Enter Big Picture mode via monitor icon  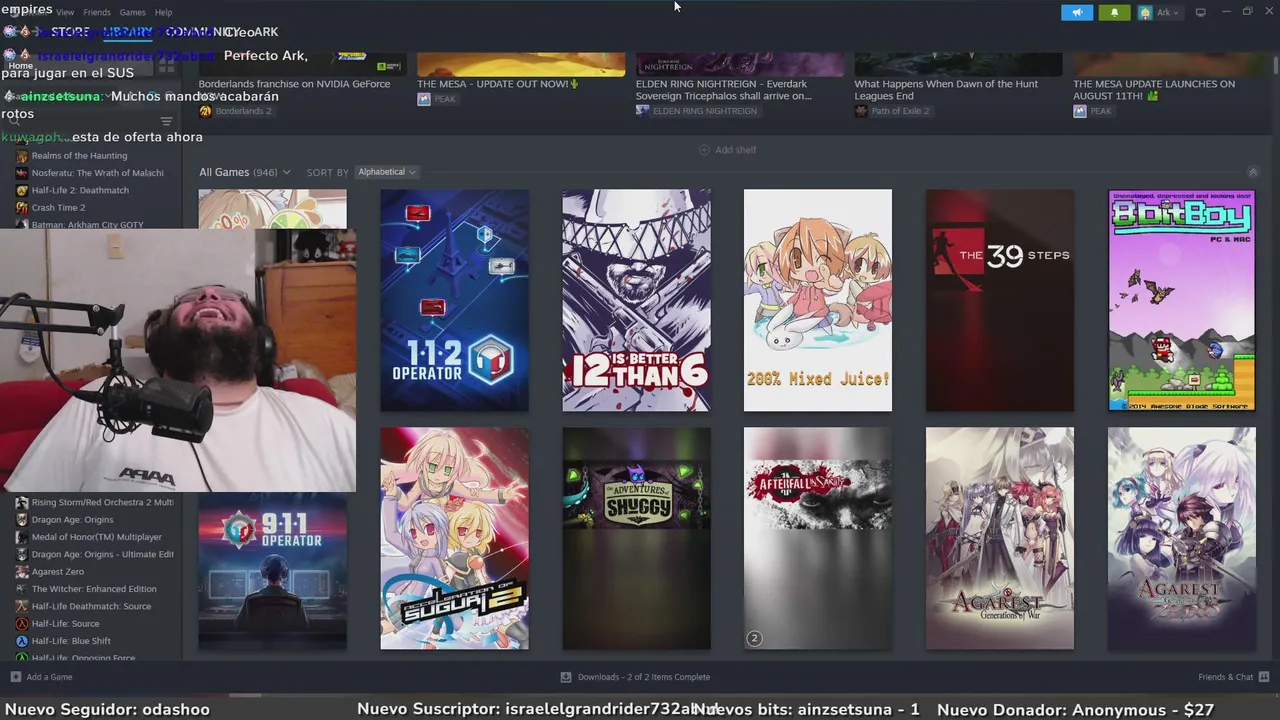point(1201,13)
